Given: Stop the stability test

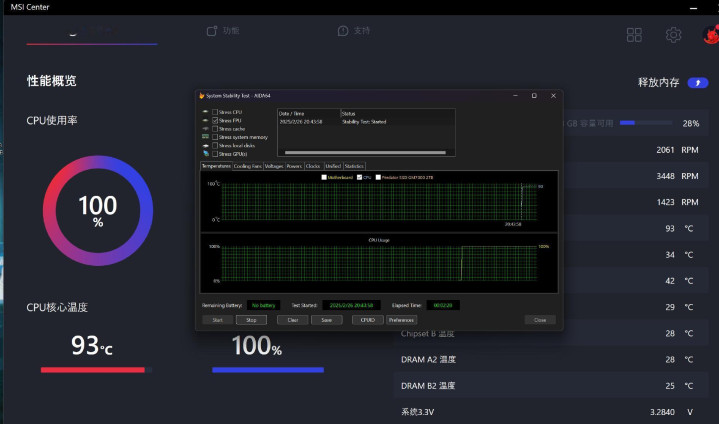Looking at the screenshot, I should [251, 320].
